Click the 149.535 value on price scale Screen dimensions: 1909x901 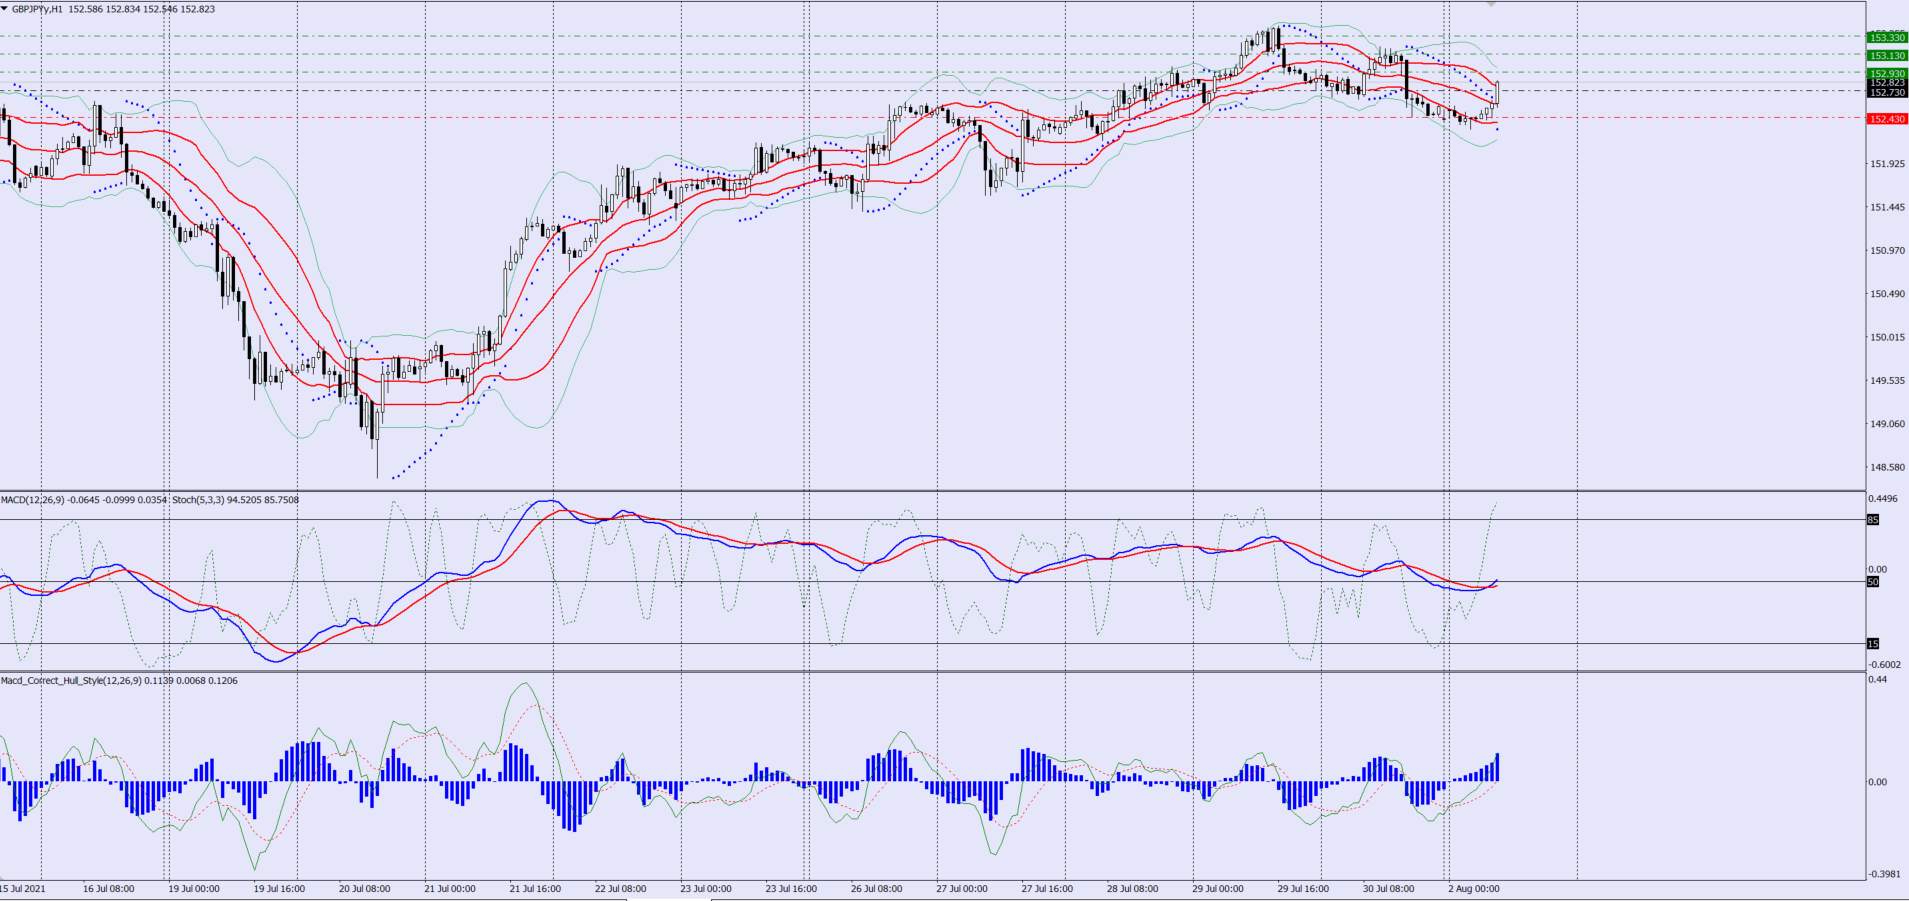point(1887,381)
